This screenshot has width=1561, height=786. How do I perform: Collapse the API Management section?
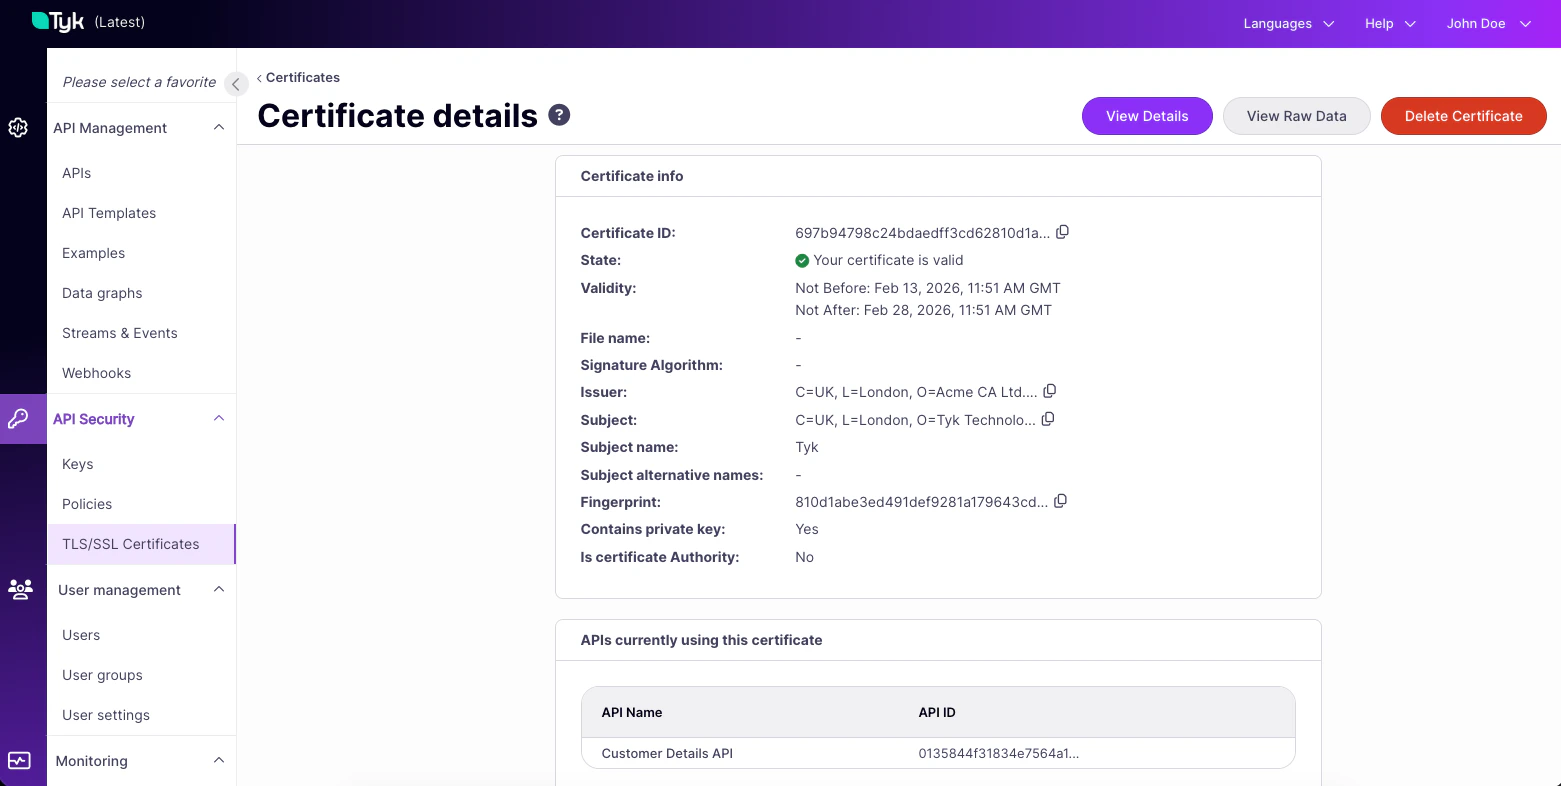[x=219, y=127]
